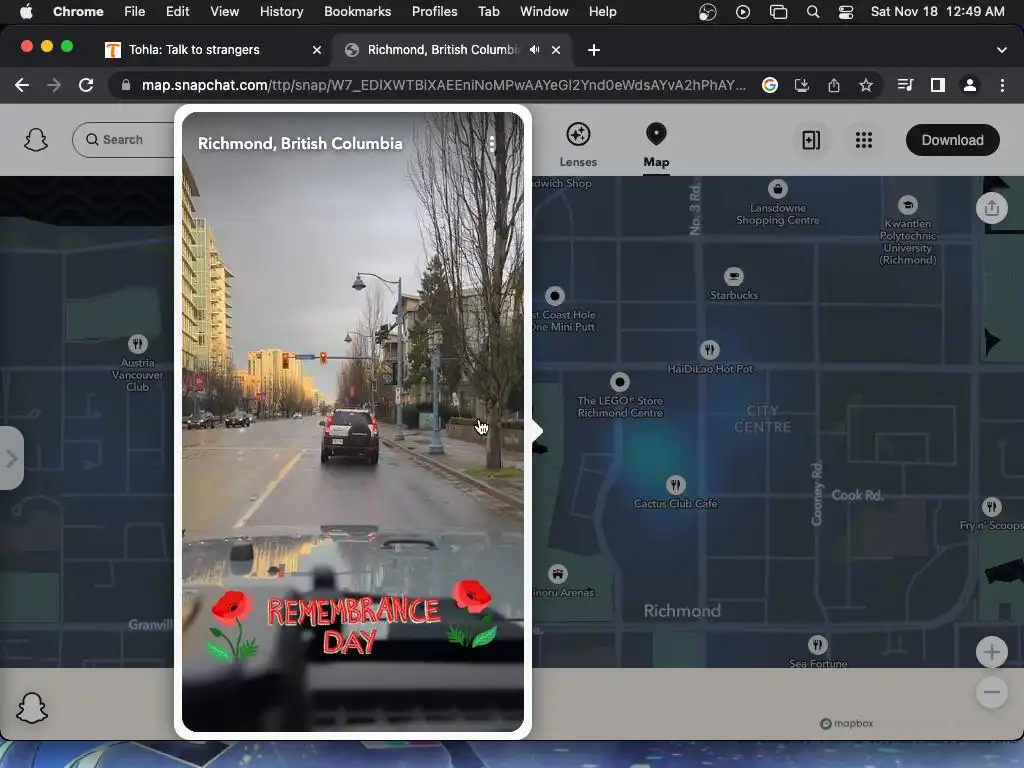Open the Lenses tab
This screenshot has height=768, width=1024.
(x=578, y=145)
